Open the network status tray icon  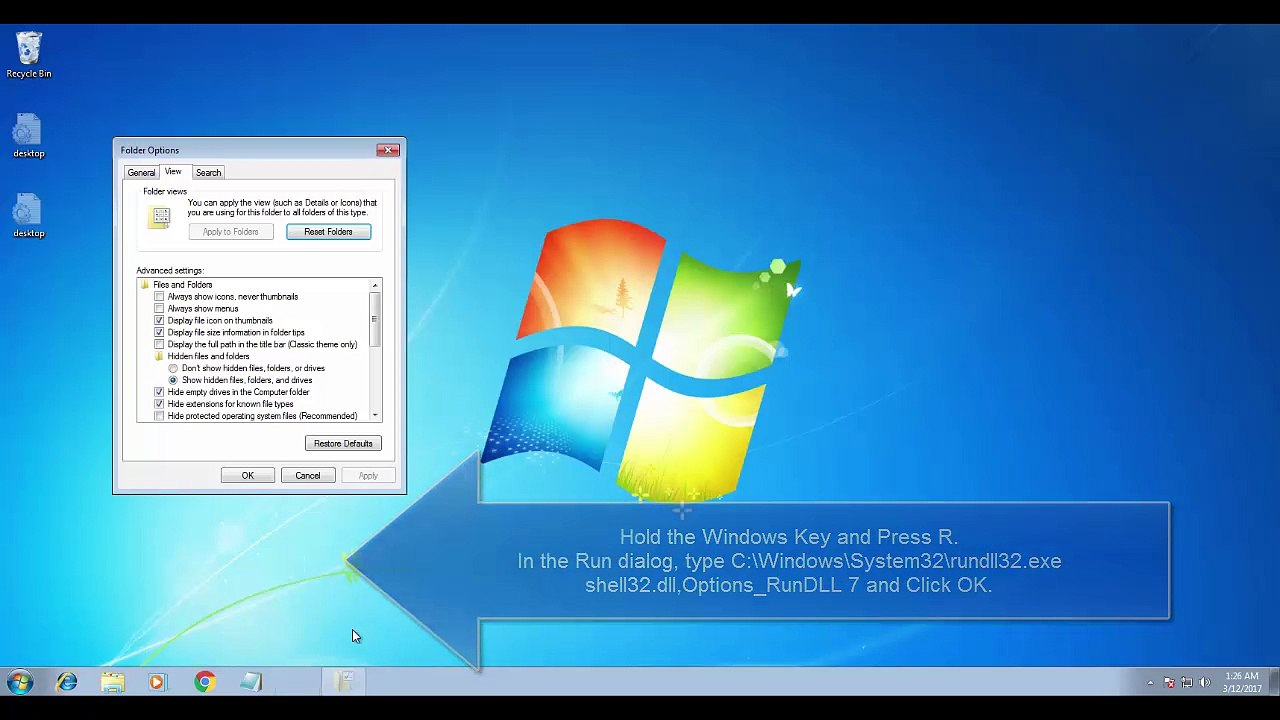click(x=1187, y=683)
